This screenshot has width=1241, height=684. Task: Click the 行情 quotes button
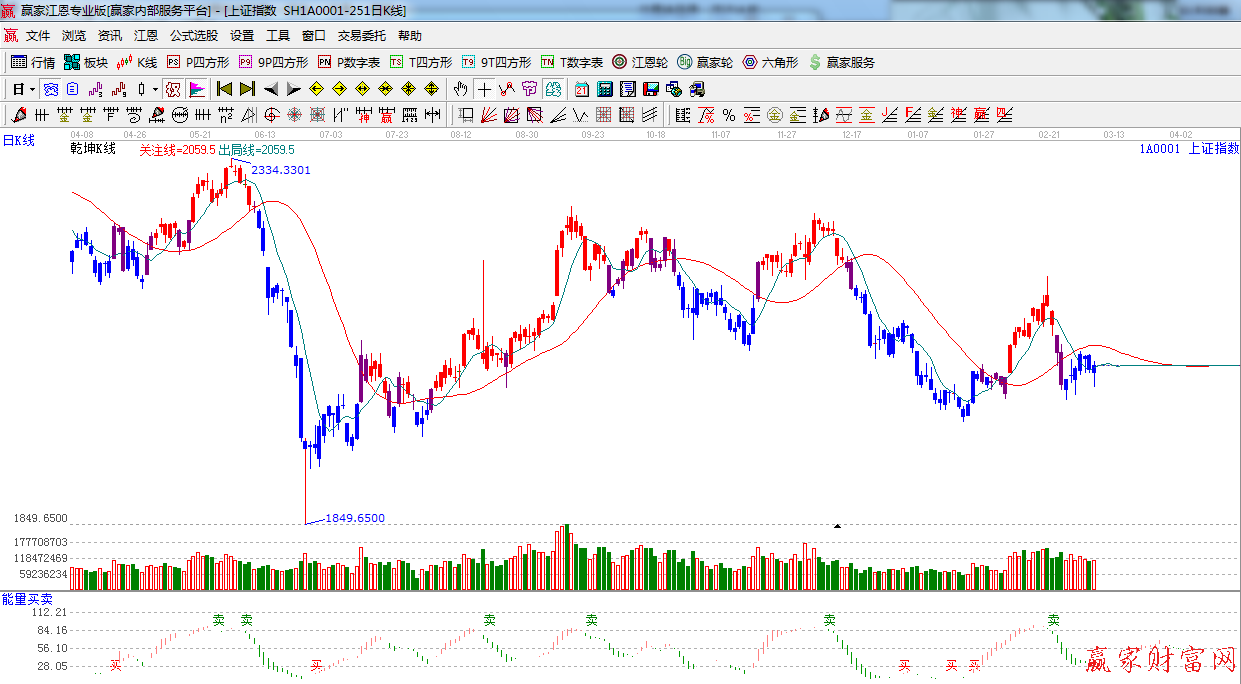point(33,62)
